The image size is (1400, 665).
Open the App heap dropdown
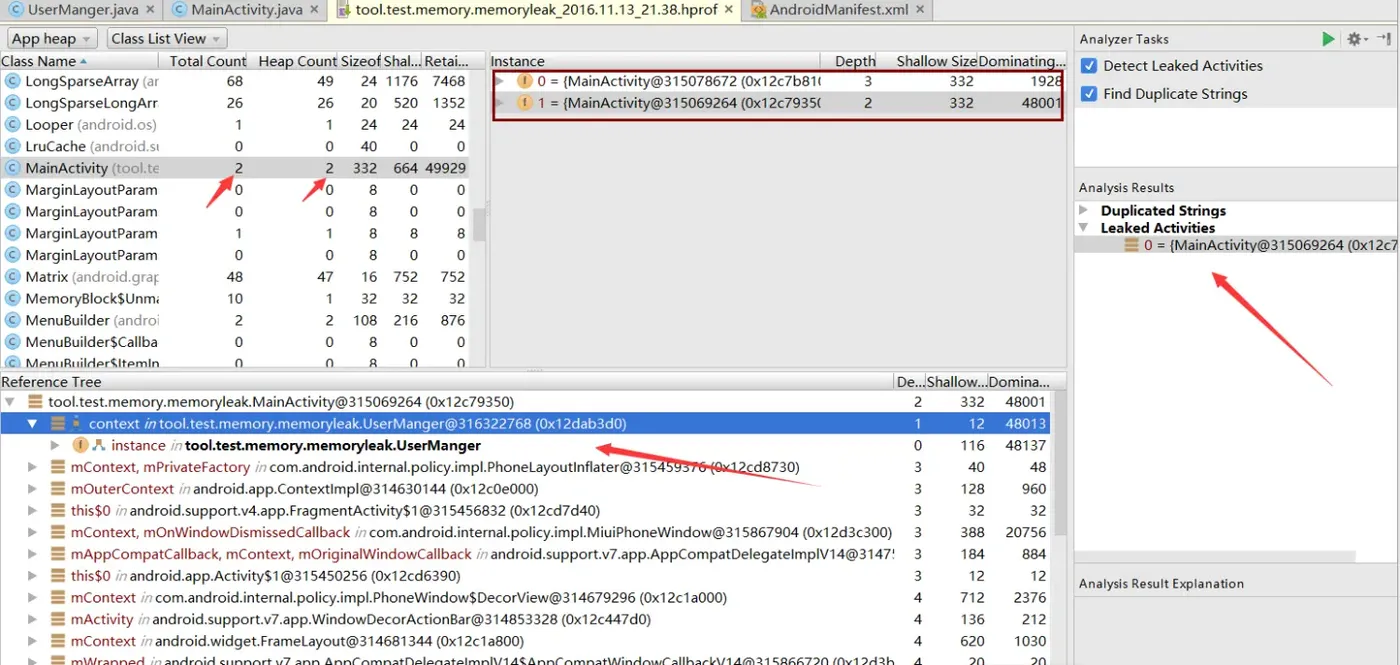[52, 39]
